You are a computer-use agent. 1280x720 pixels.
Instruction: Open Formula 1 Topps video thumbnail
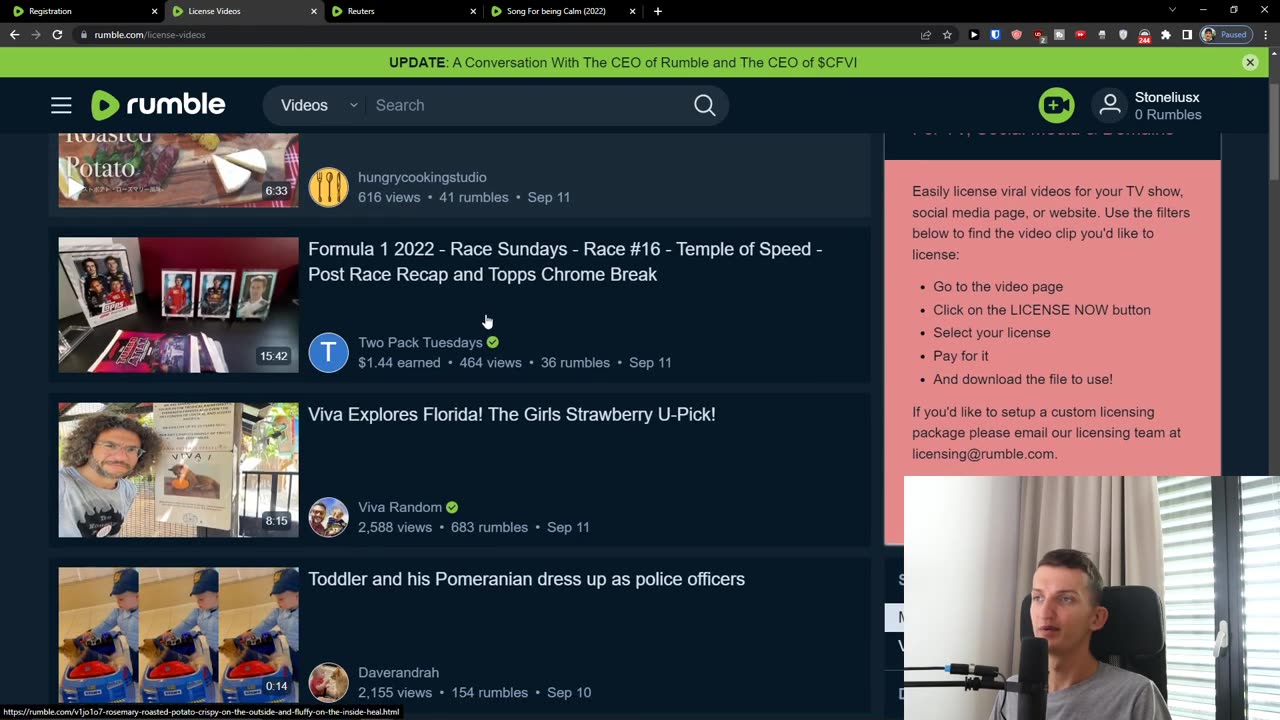(x=178, y=305)
